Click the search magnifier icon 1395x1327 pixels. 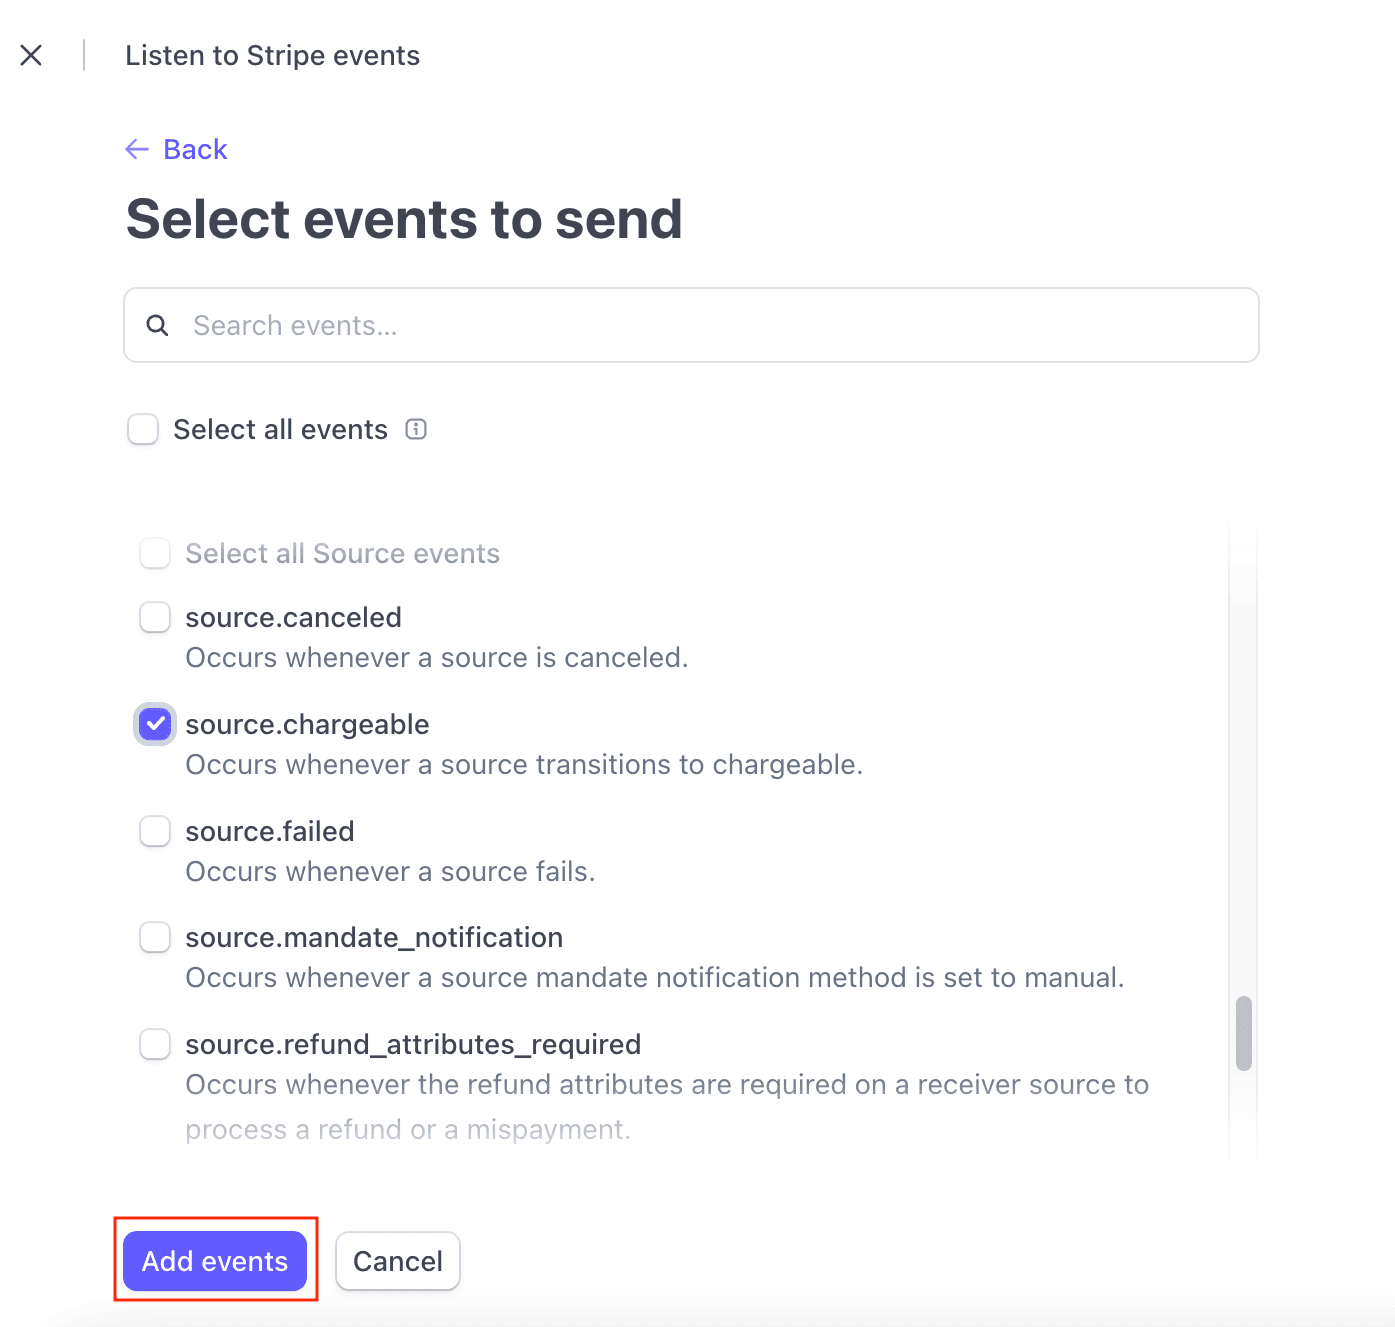click(x=157, y=325)
